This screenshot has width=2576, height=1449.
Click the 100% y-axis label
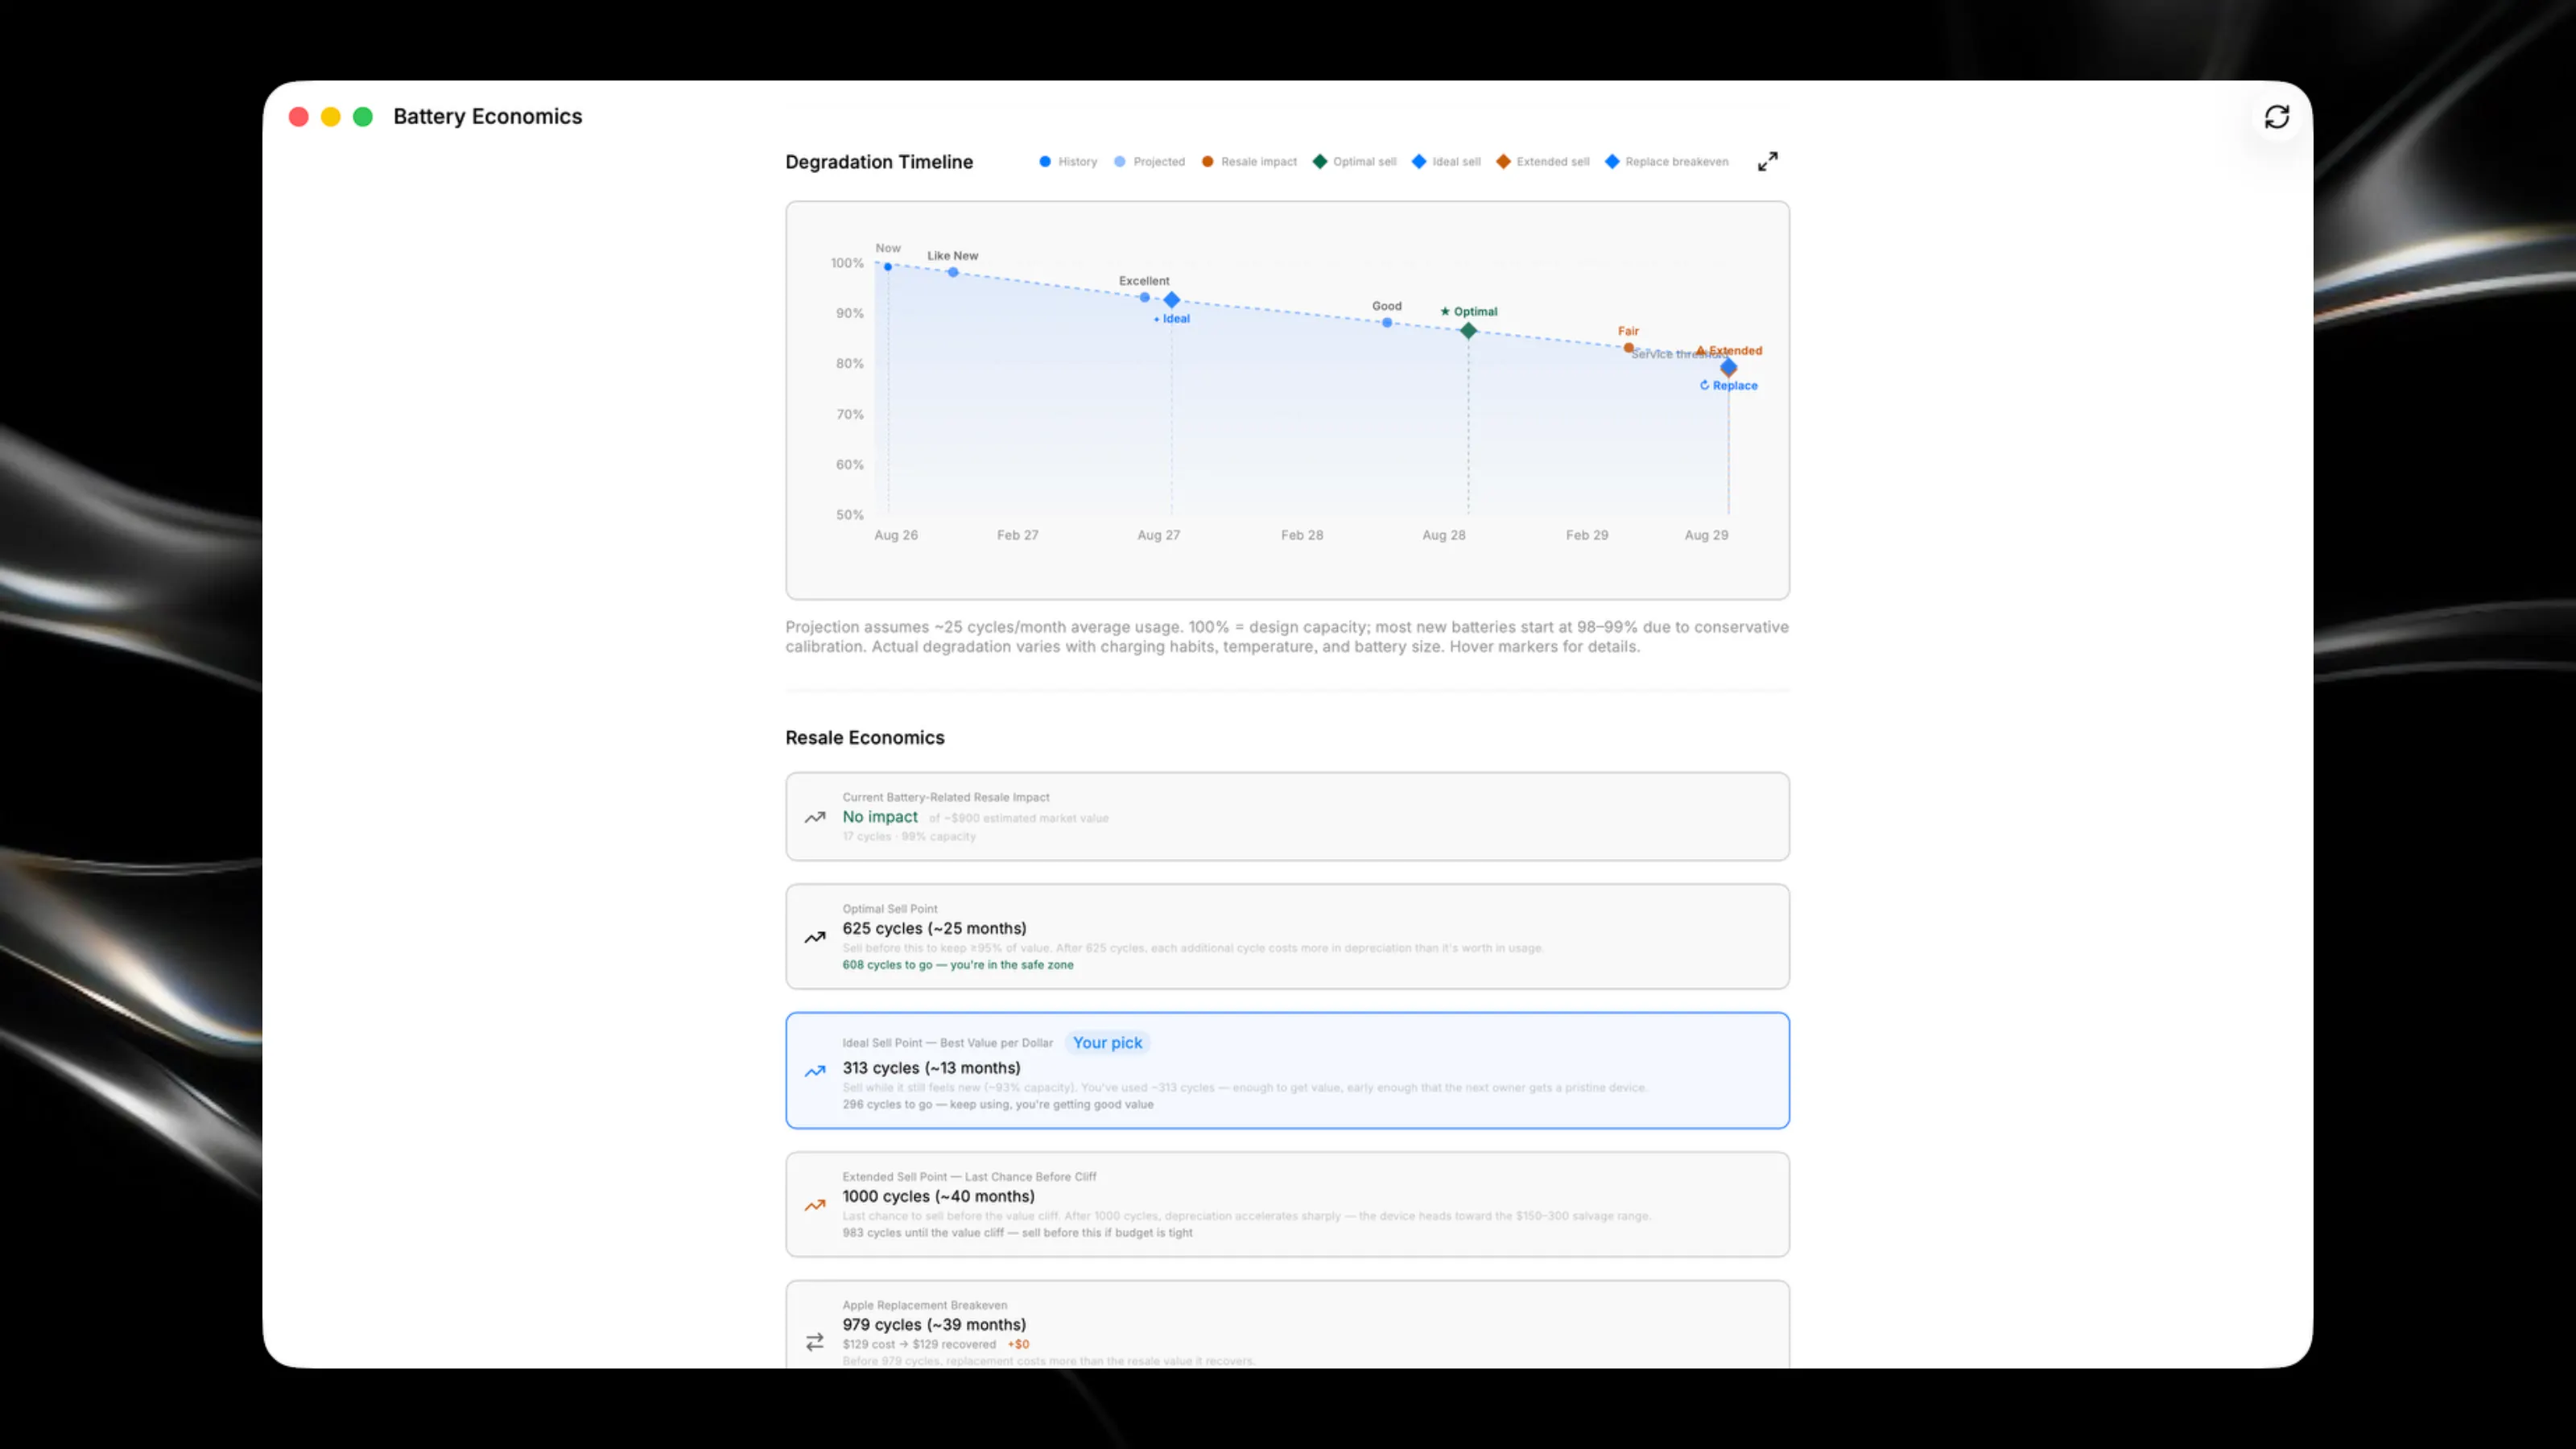tap(847, 263)
